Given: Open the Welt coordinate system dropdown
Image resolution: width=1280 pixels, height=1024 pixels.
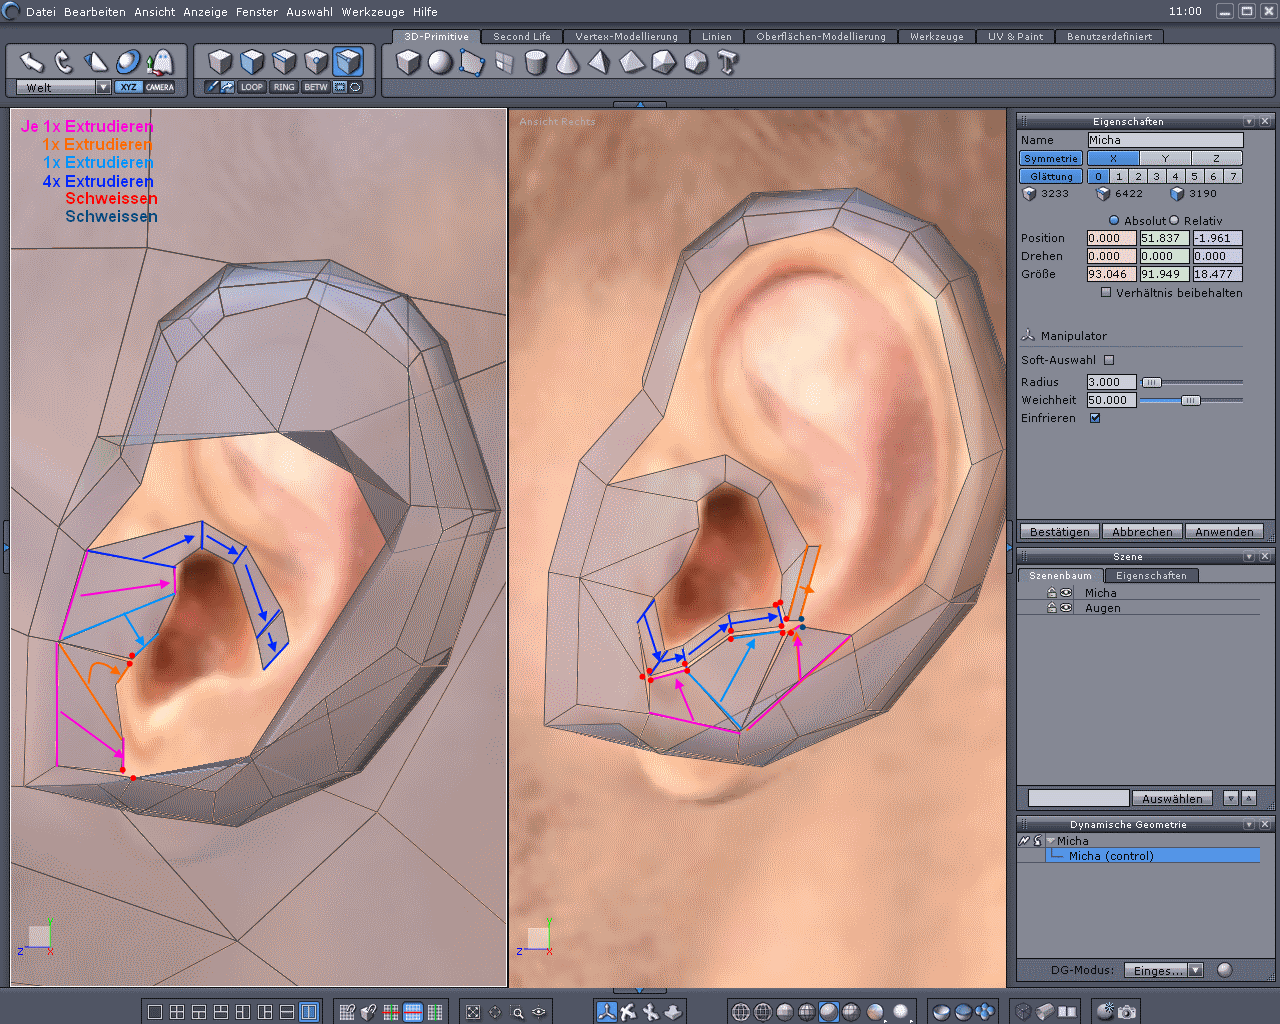Looking at the screenshot, I should click(103, 87).
